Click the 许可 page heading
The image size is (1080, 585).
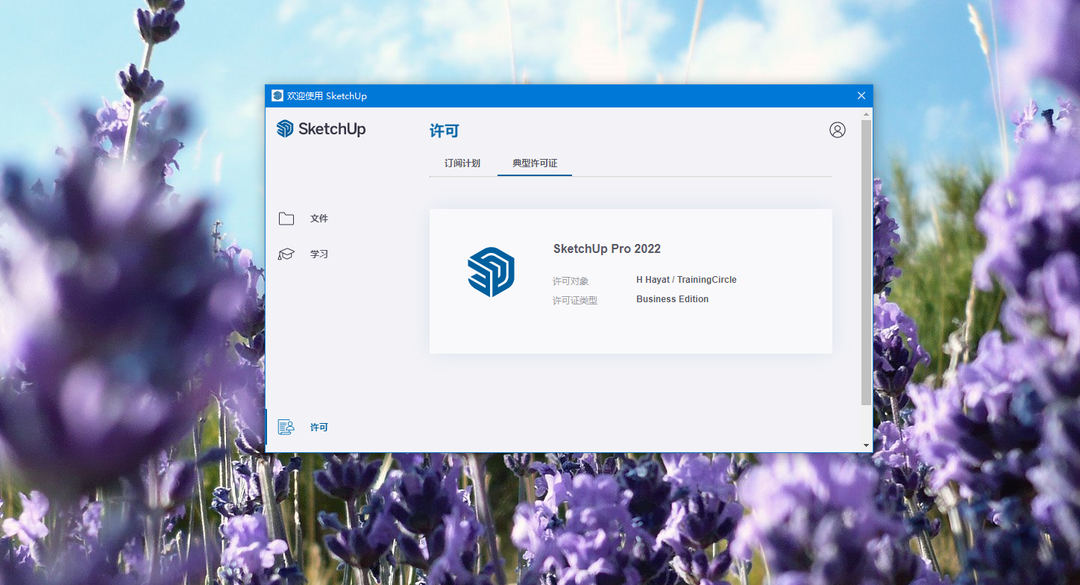444,131
